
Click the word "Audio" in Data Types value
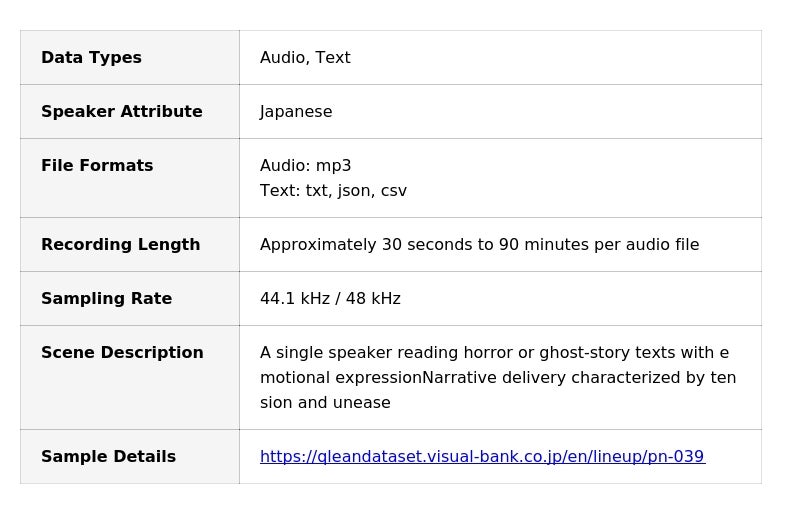click(282, 58)
